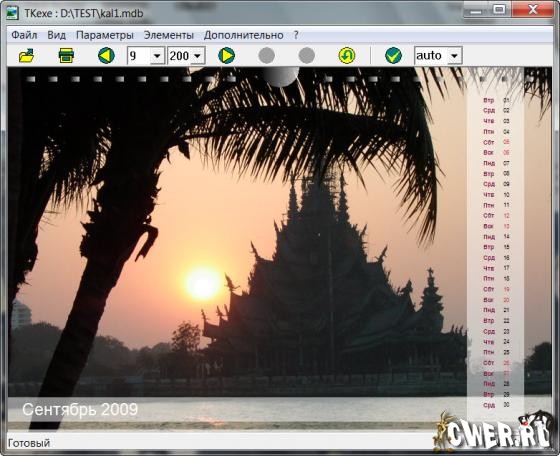
Task: Click the second gray circle toolbar button
Action: [x=306, y=56]
